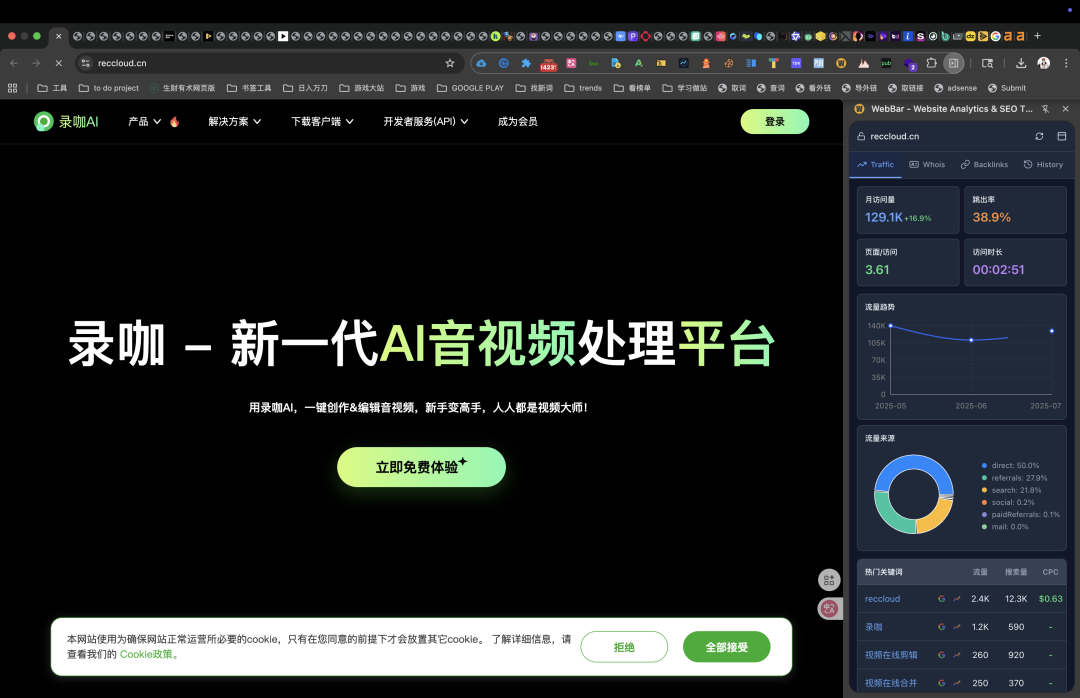Stop loading the page
Image resolution: width=1080 pixels, height=698 pixels.
pos(59,63)
